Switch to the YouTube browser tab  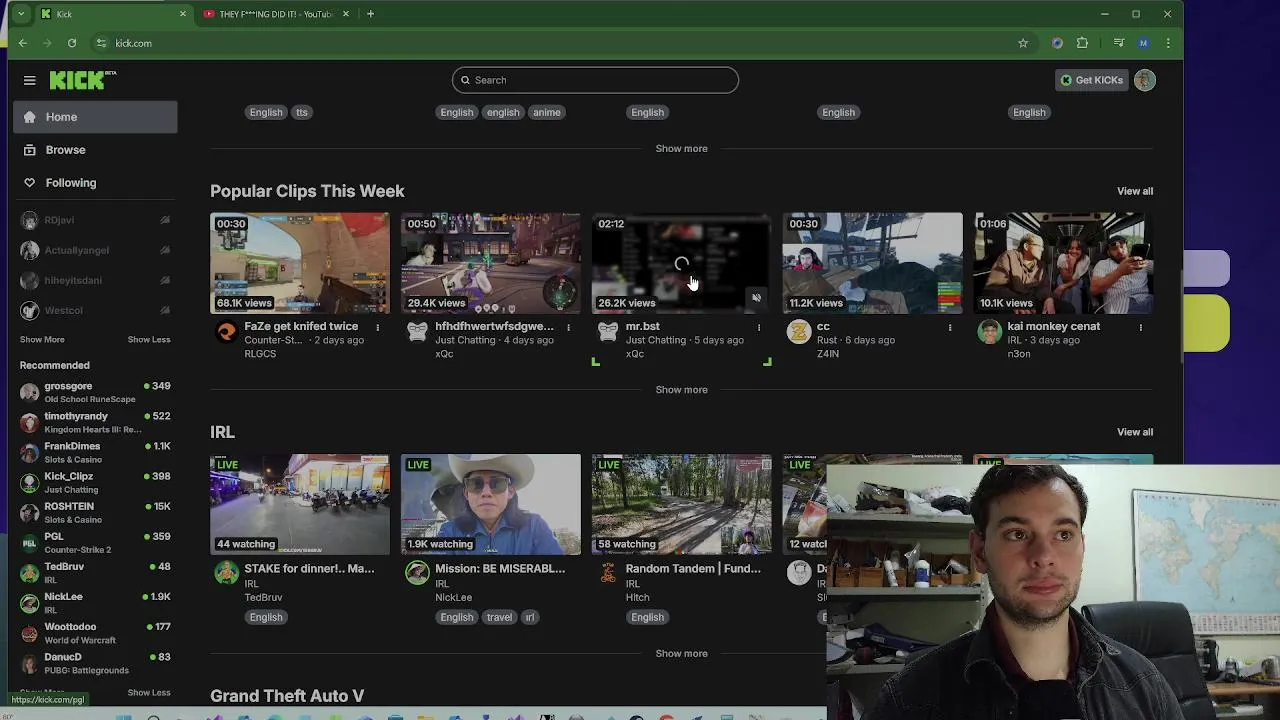tap(275, 14)
